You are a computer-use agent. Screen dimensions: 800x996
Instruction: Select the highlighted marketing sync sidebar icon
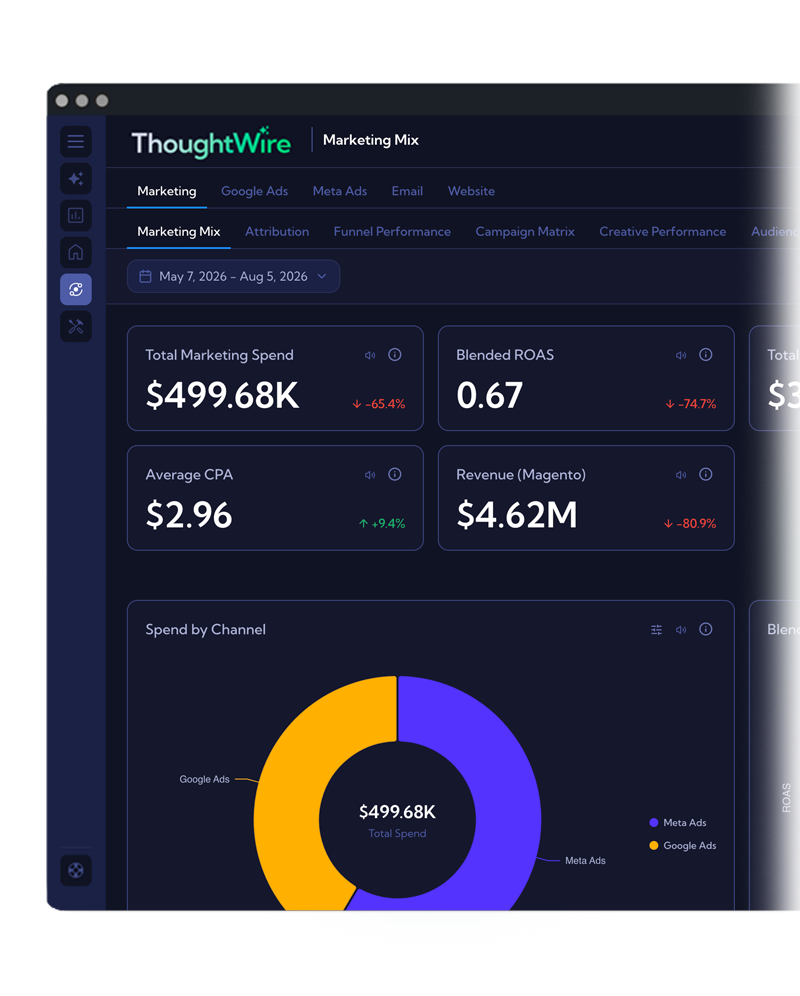[x=76, y=290]
